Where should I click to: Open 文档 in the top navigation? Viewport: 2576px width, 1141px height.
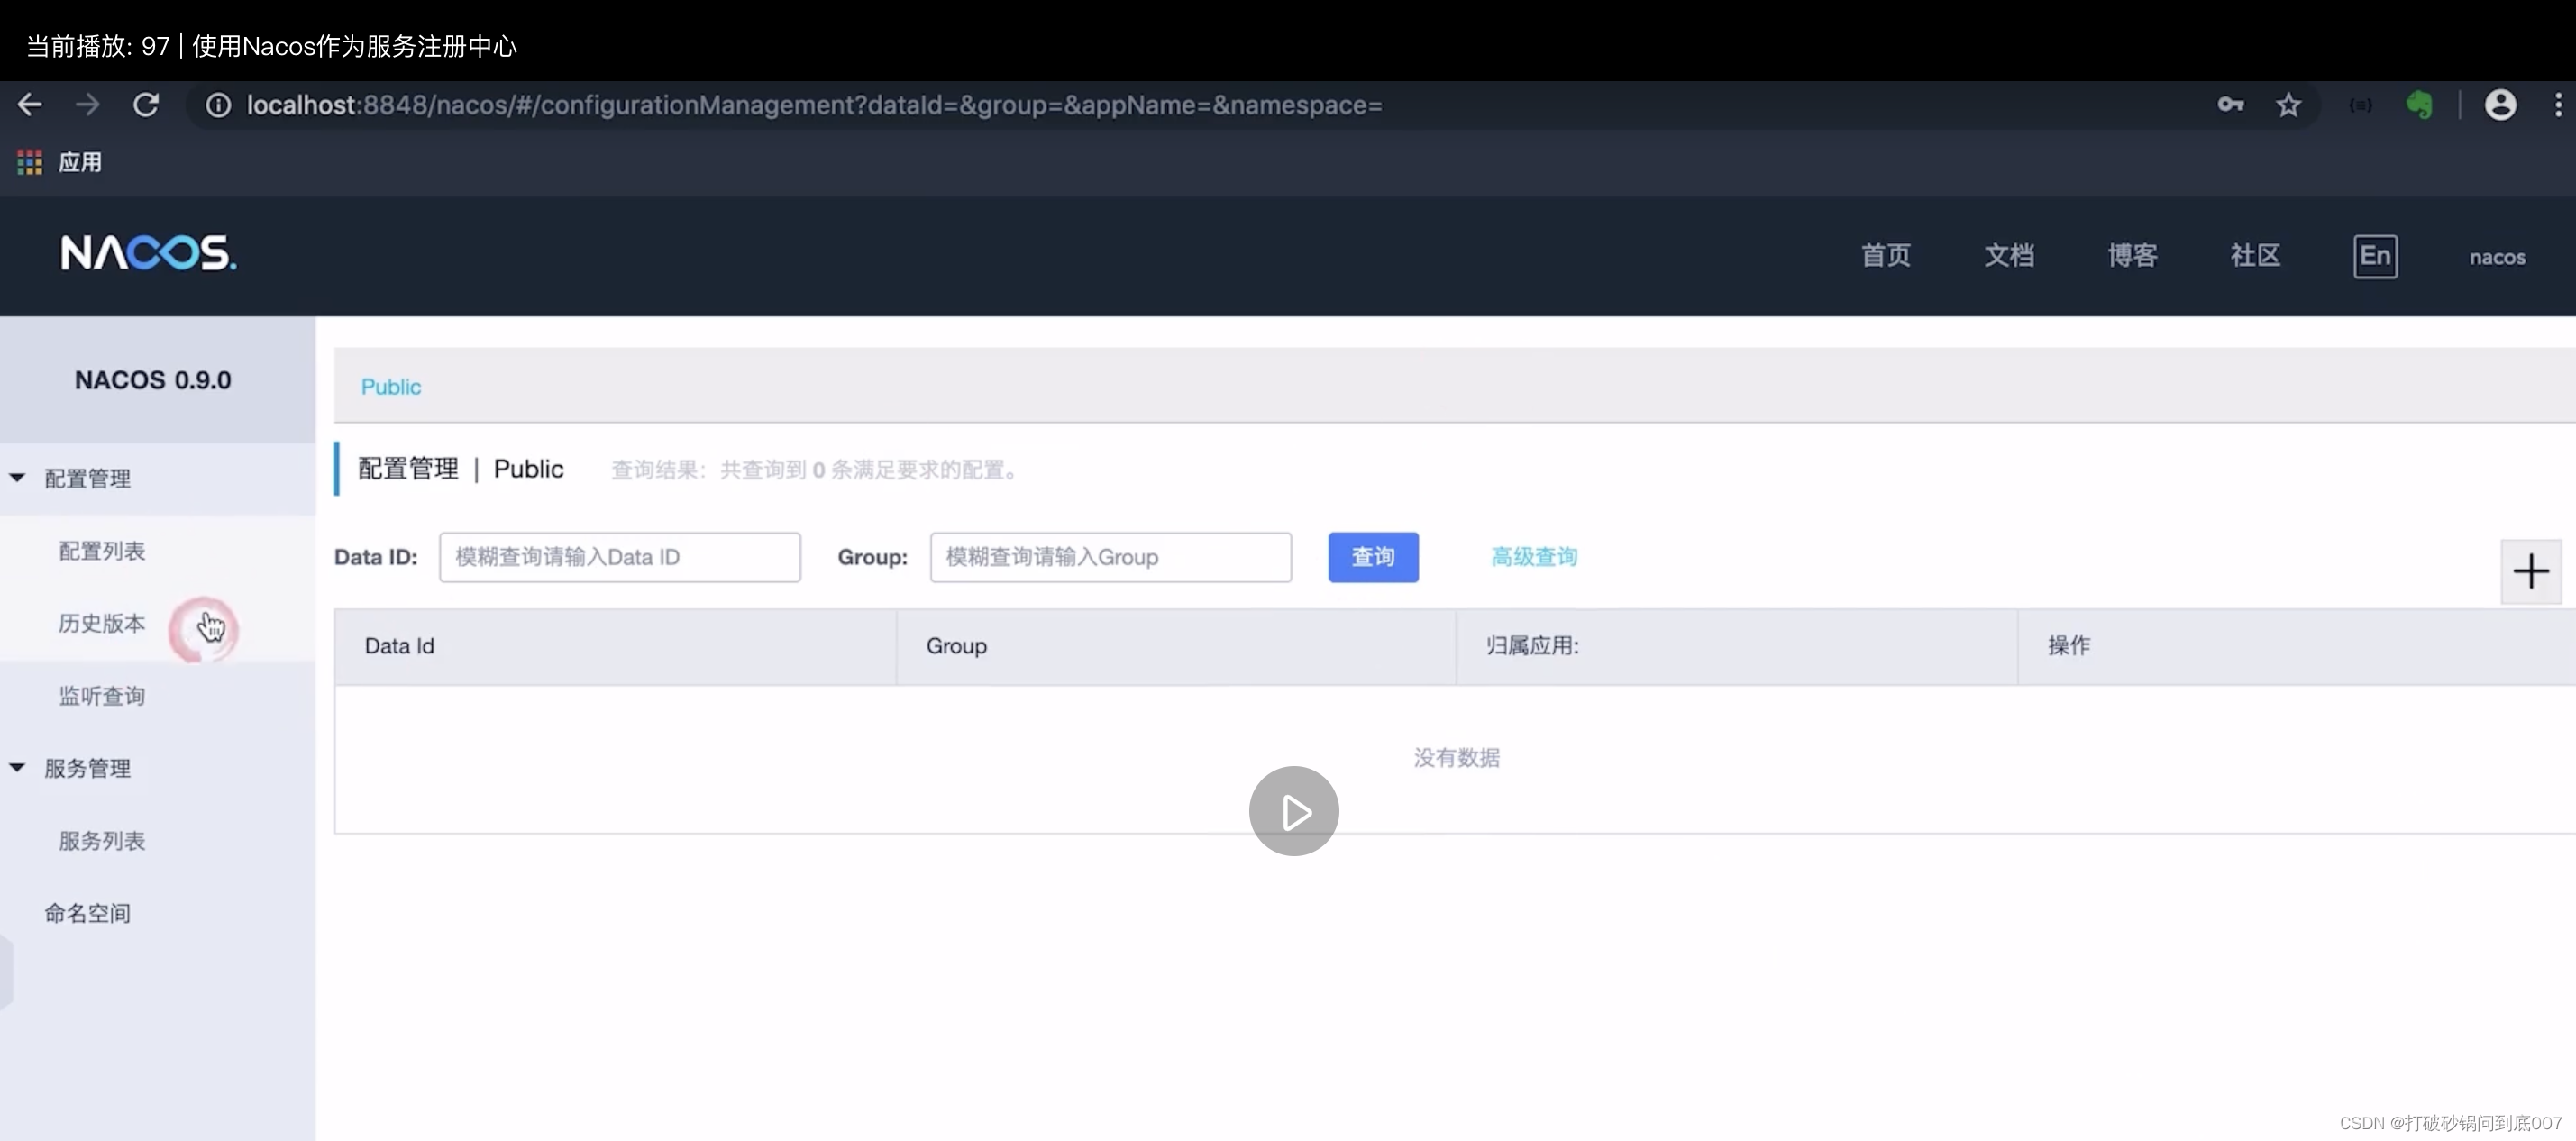coord(2009,255)
